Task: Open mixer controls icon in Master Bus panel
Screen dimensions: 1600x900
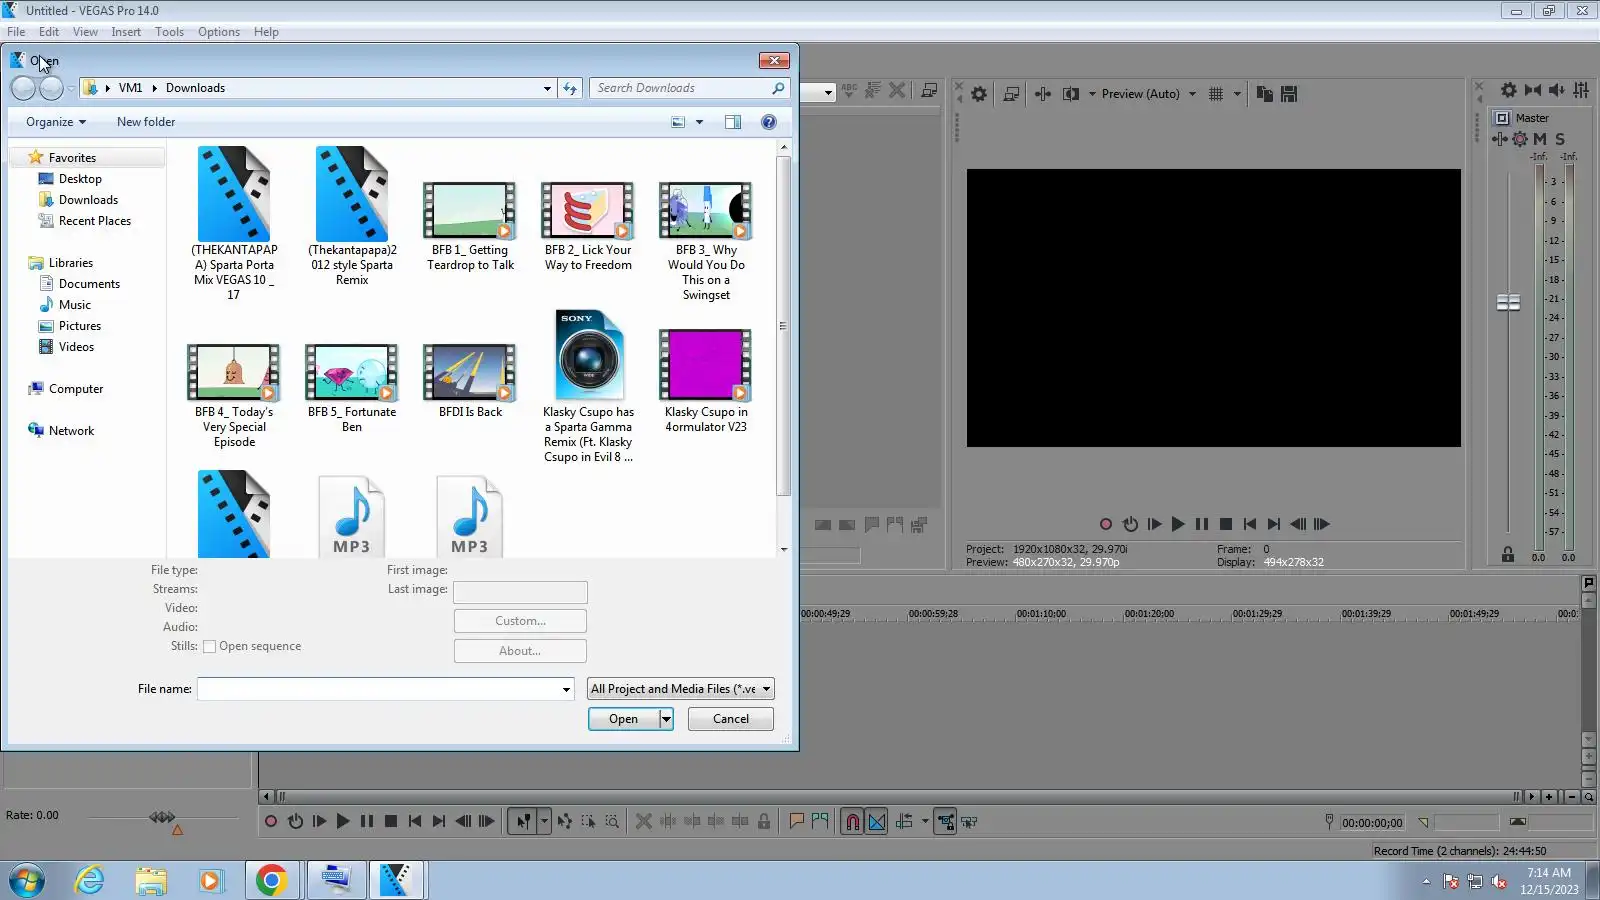Action: (1581, 90)
